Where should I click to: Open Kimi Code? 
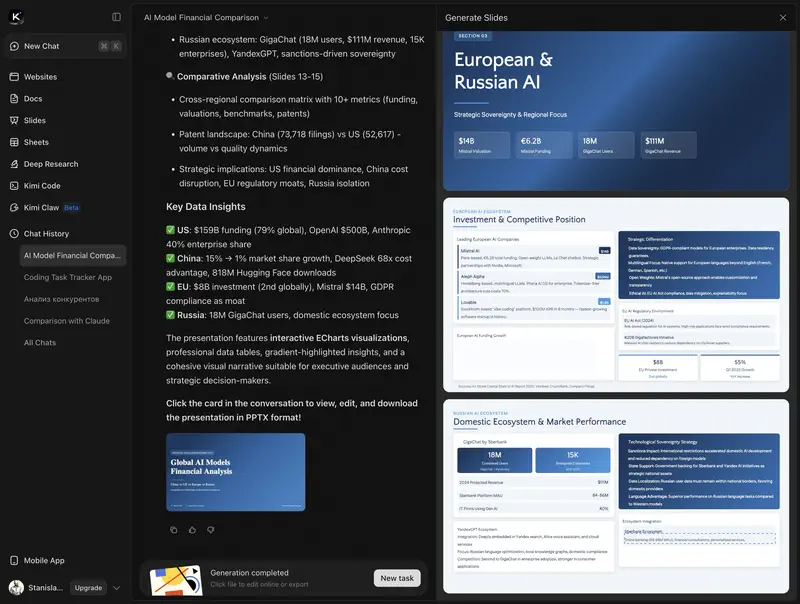click(x=42, y=186)
